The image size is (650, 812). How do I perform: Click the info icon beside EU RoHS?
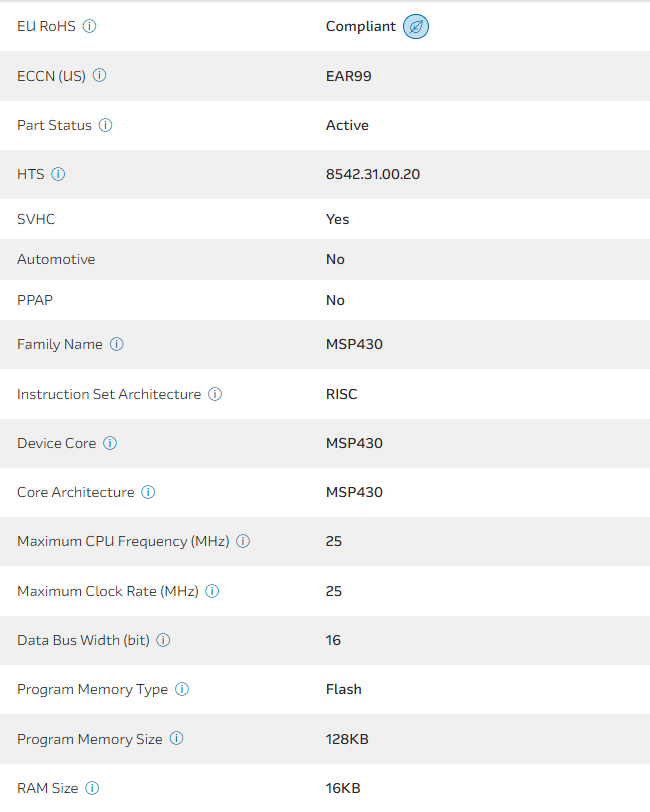[89, 27]
